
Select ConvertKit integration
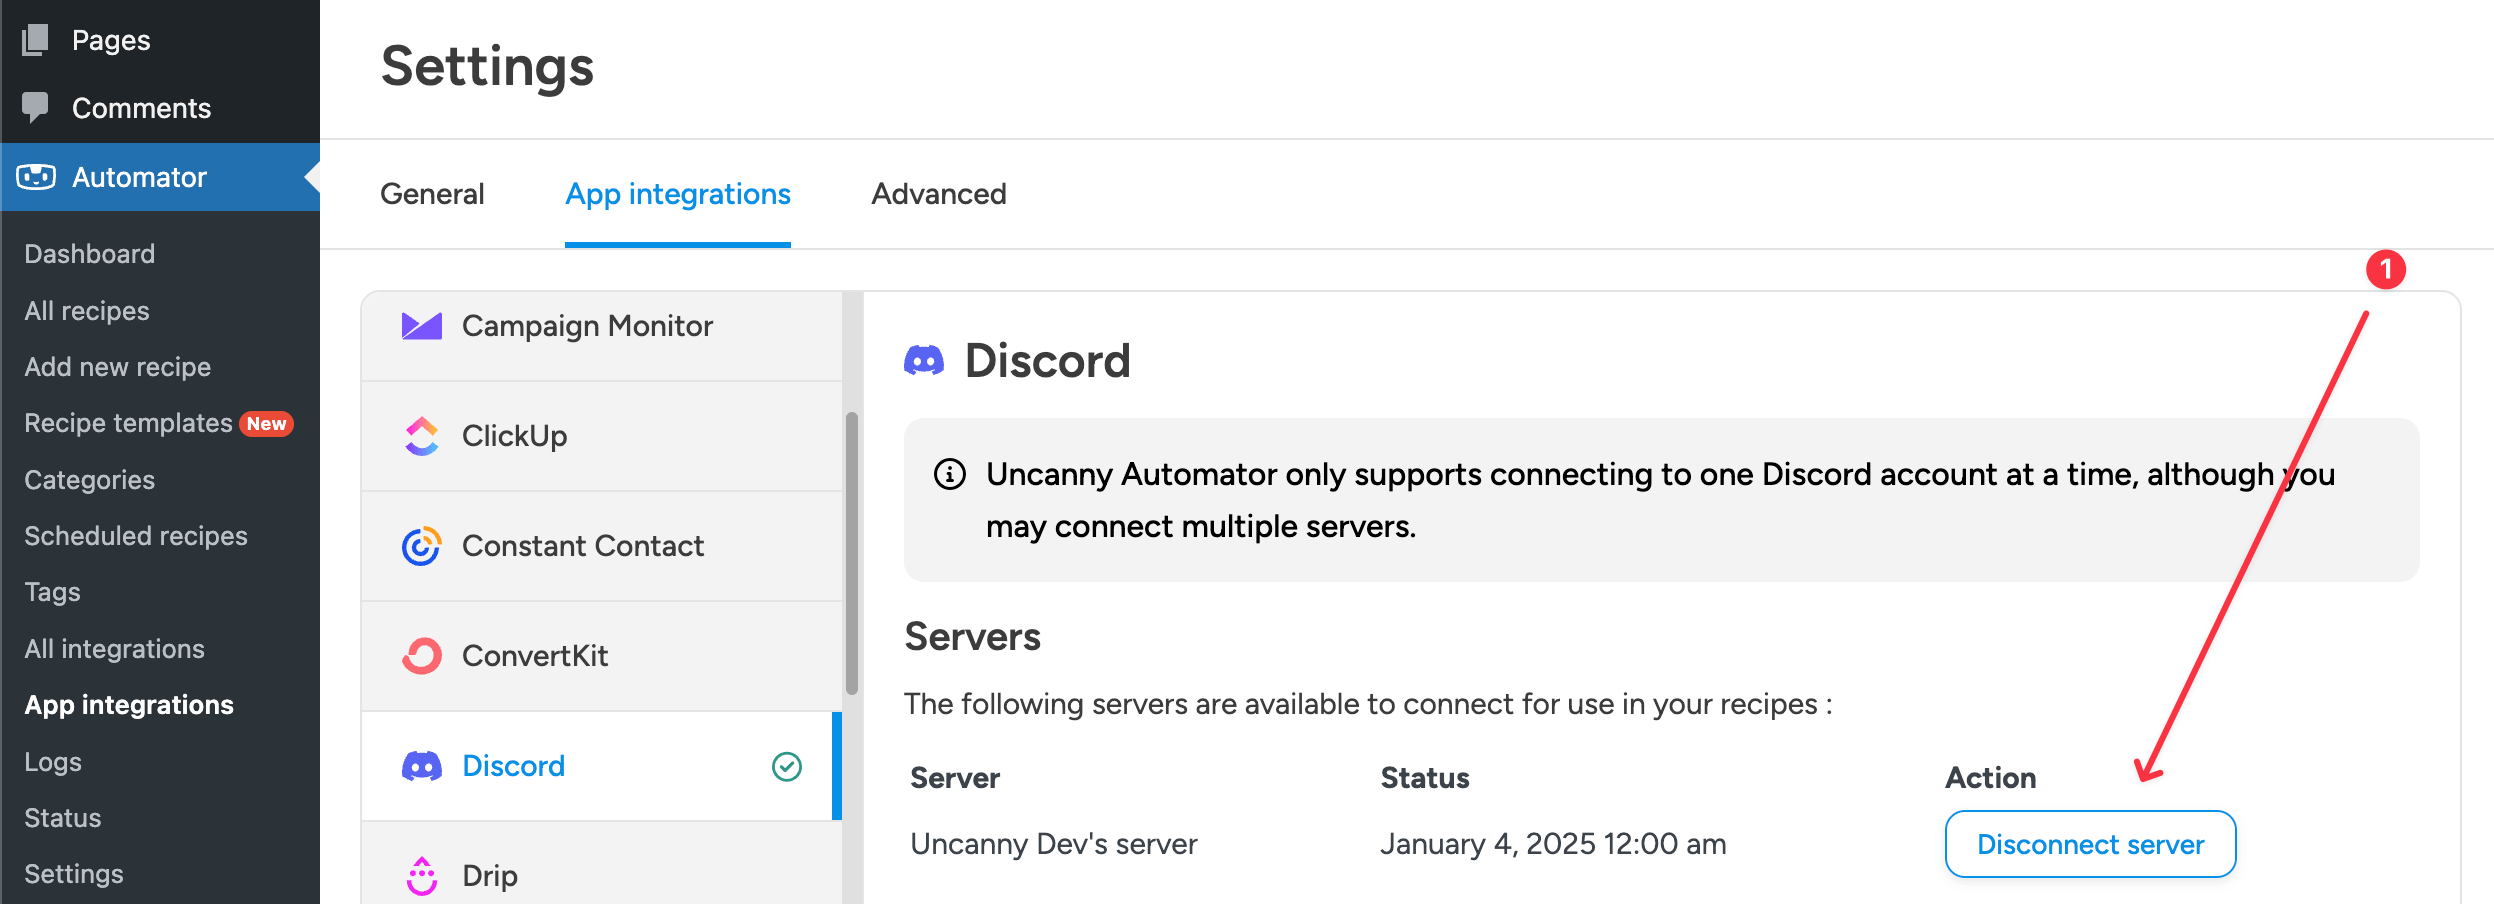click(x=601, y=656)
